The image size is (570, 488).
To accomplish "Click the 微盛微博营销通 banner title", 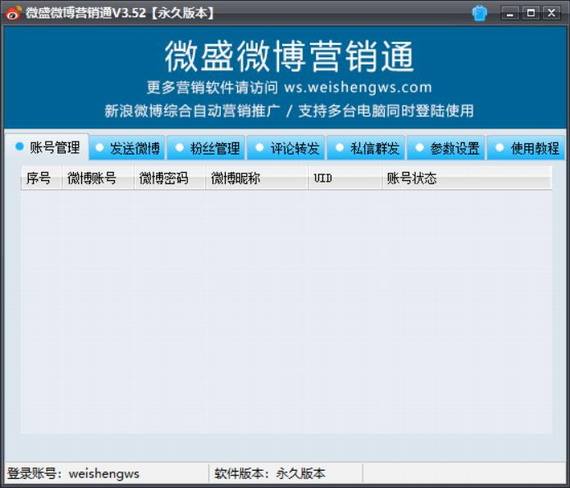I will 289,56.
